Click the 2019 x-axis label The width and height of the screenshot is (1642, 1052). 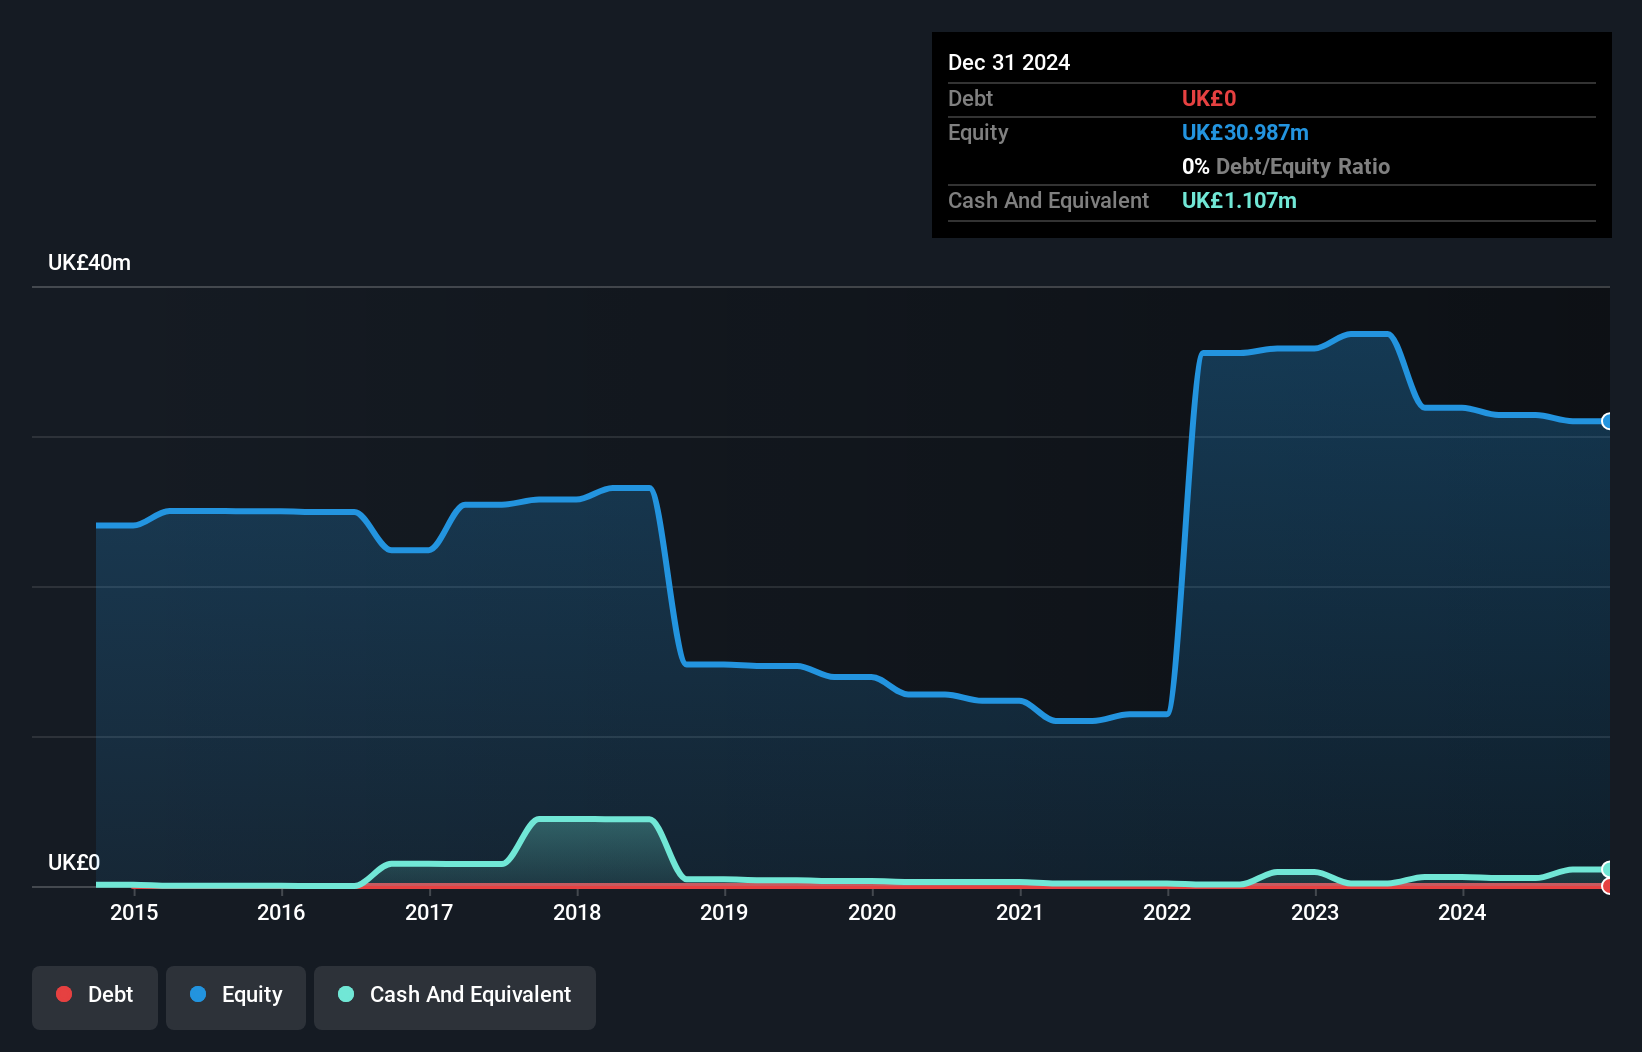(724, 912)
